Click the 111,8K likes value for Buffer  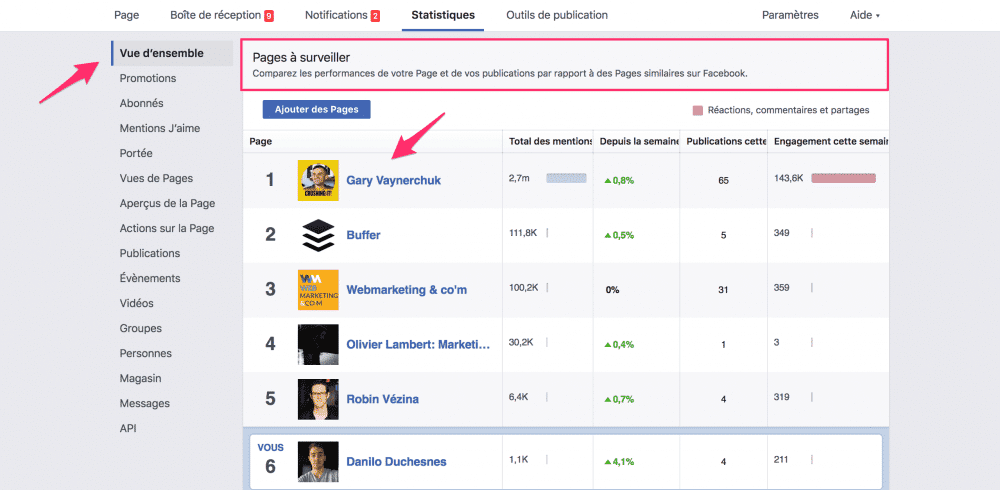point(523,233)
